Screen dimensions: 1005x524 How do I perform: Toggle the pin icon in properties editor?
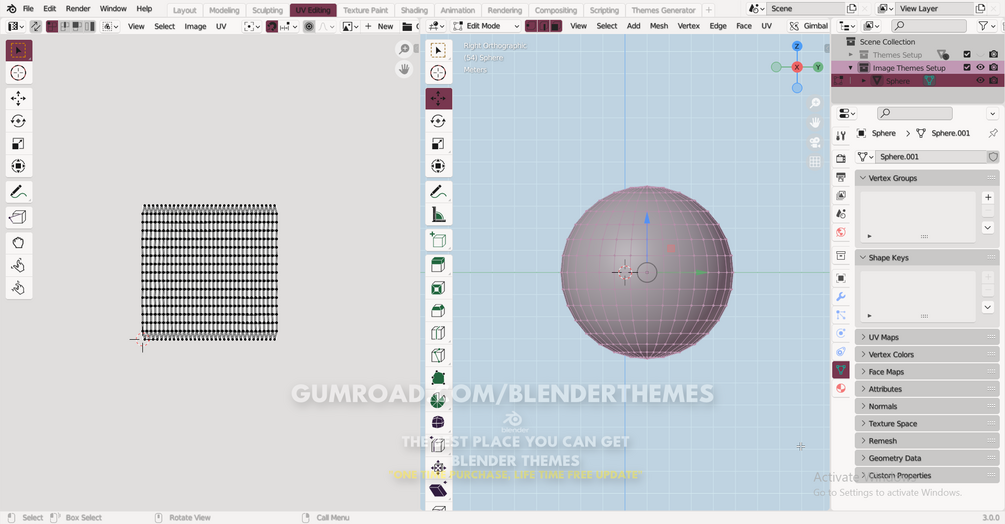point(993,133)
